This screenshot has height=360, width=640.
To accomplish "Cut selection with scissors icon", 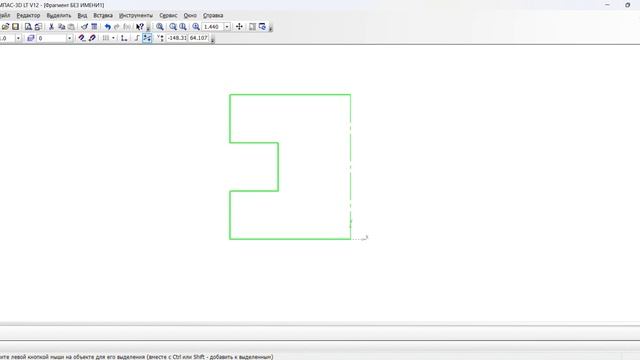I will click(51, 27).
